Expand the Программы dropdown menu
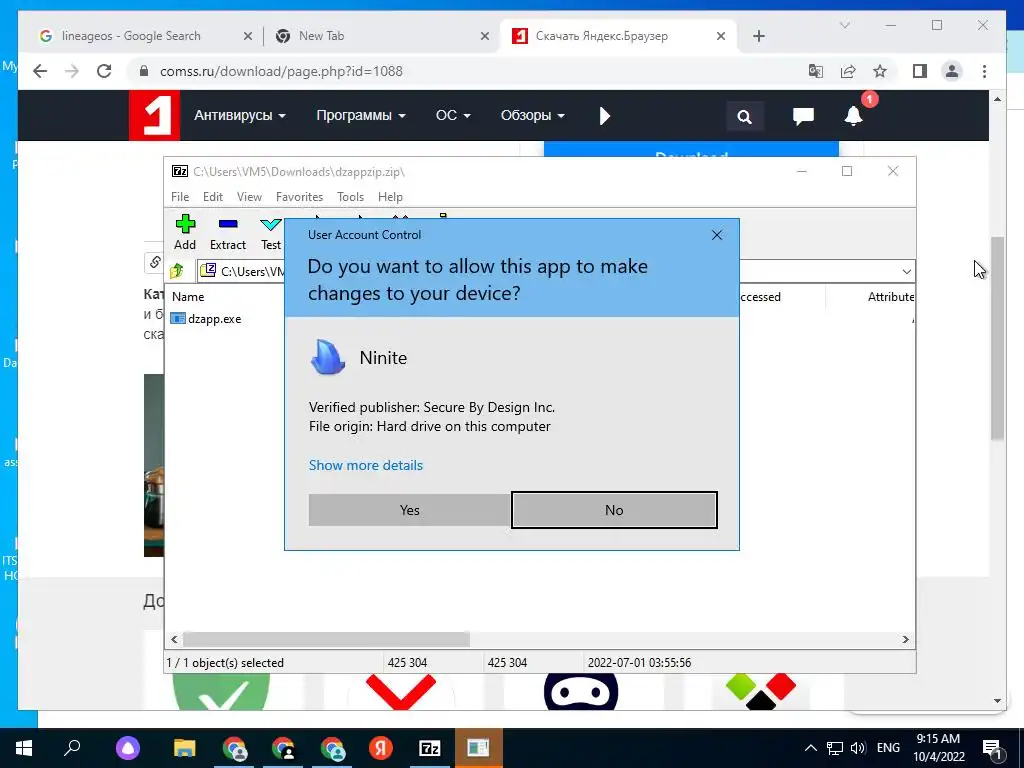1024x768 pixels. pyautogui.click(x=360, y=116)
